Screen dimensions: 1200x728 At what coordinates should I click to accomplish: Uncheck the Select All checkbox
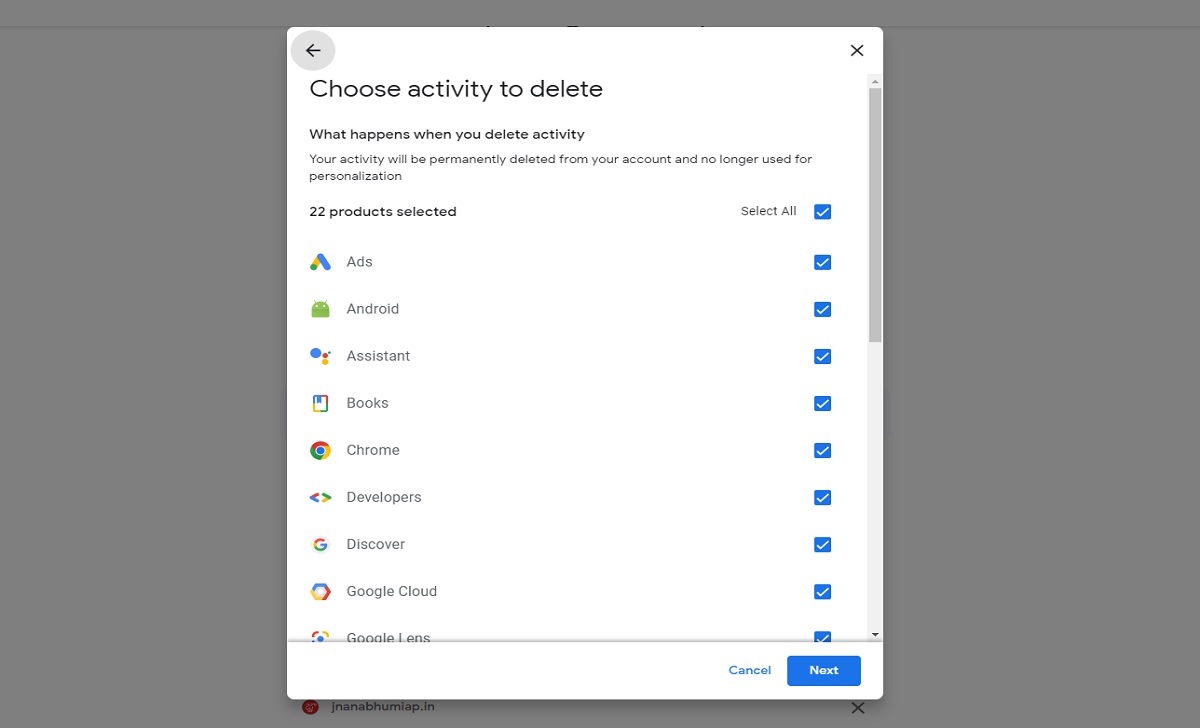point(822,211)
